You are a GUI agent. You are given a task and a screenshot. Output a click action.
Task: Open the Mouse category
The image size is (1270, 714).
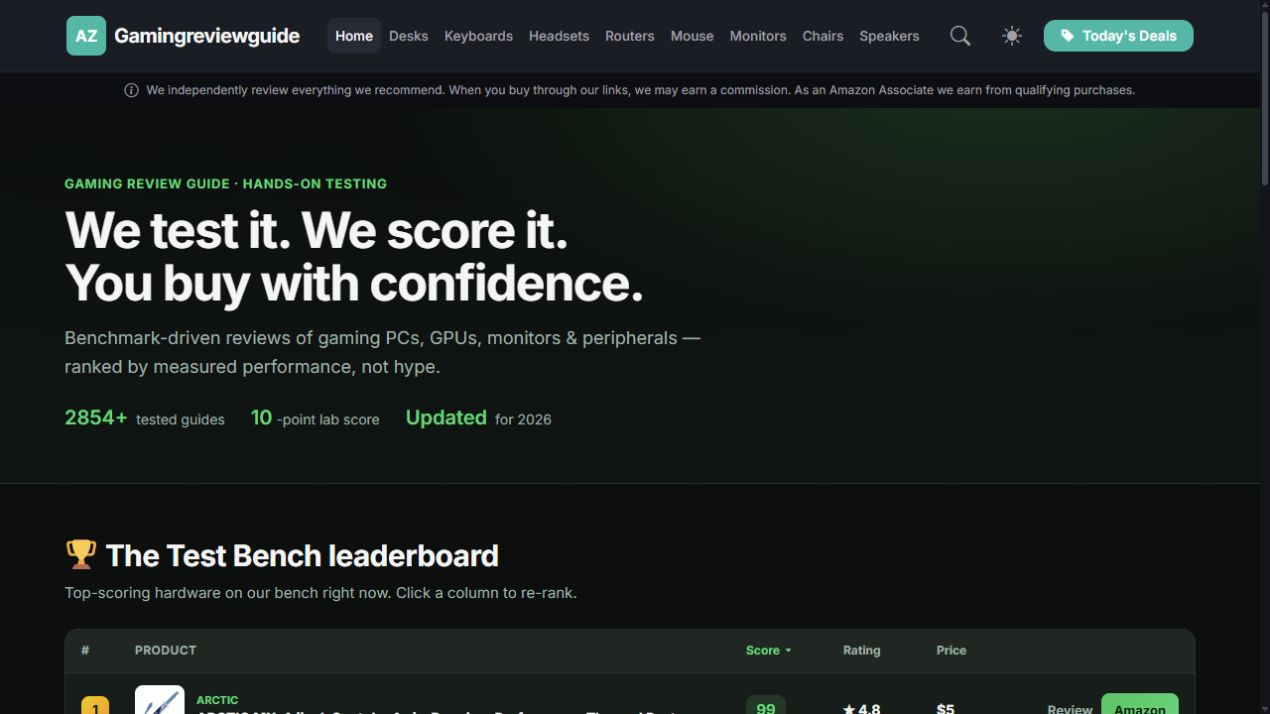pos(692,36)
